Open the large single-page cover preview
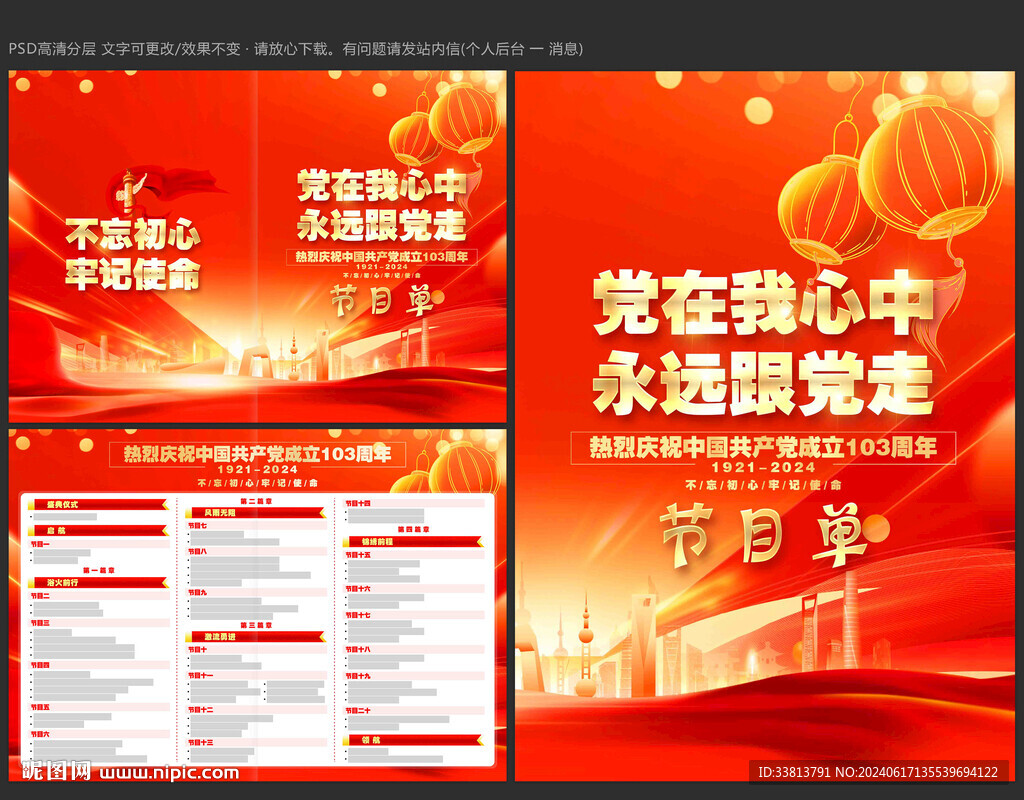Image resolution: width=1024 pixels, height=800 pixels. [x=765, y=426]
